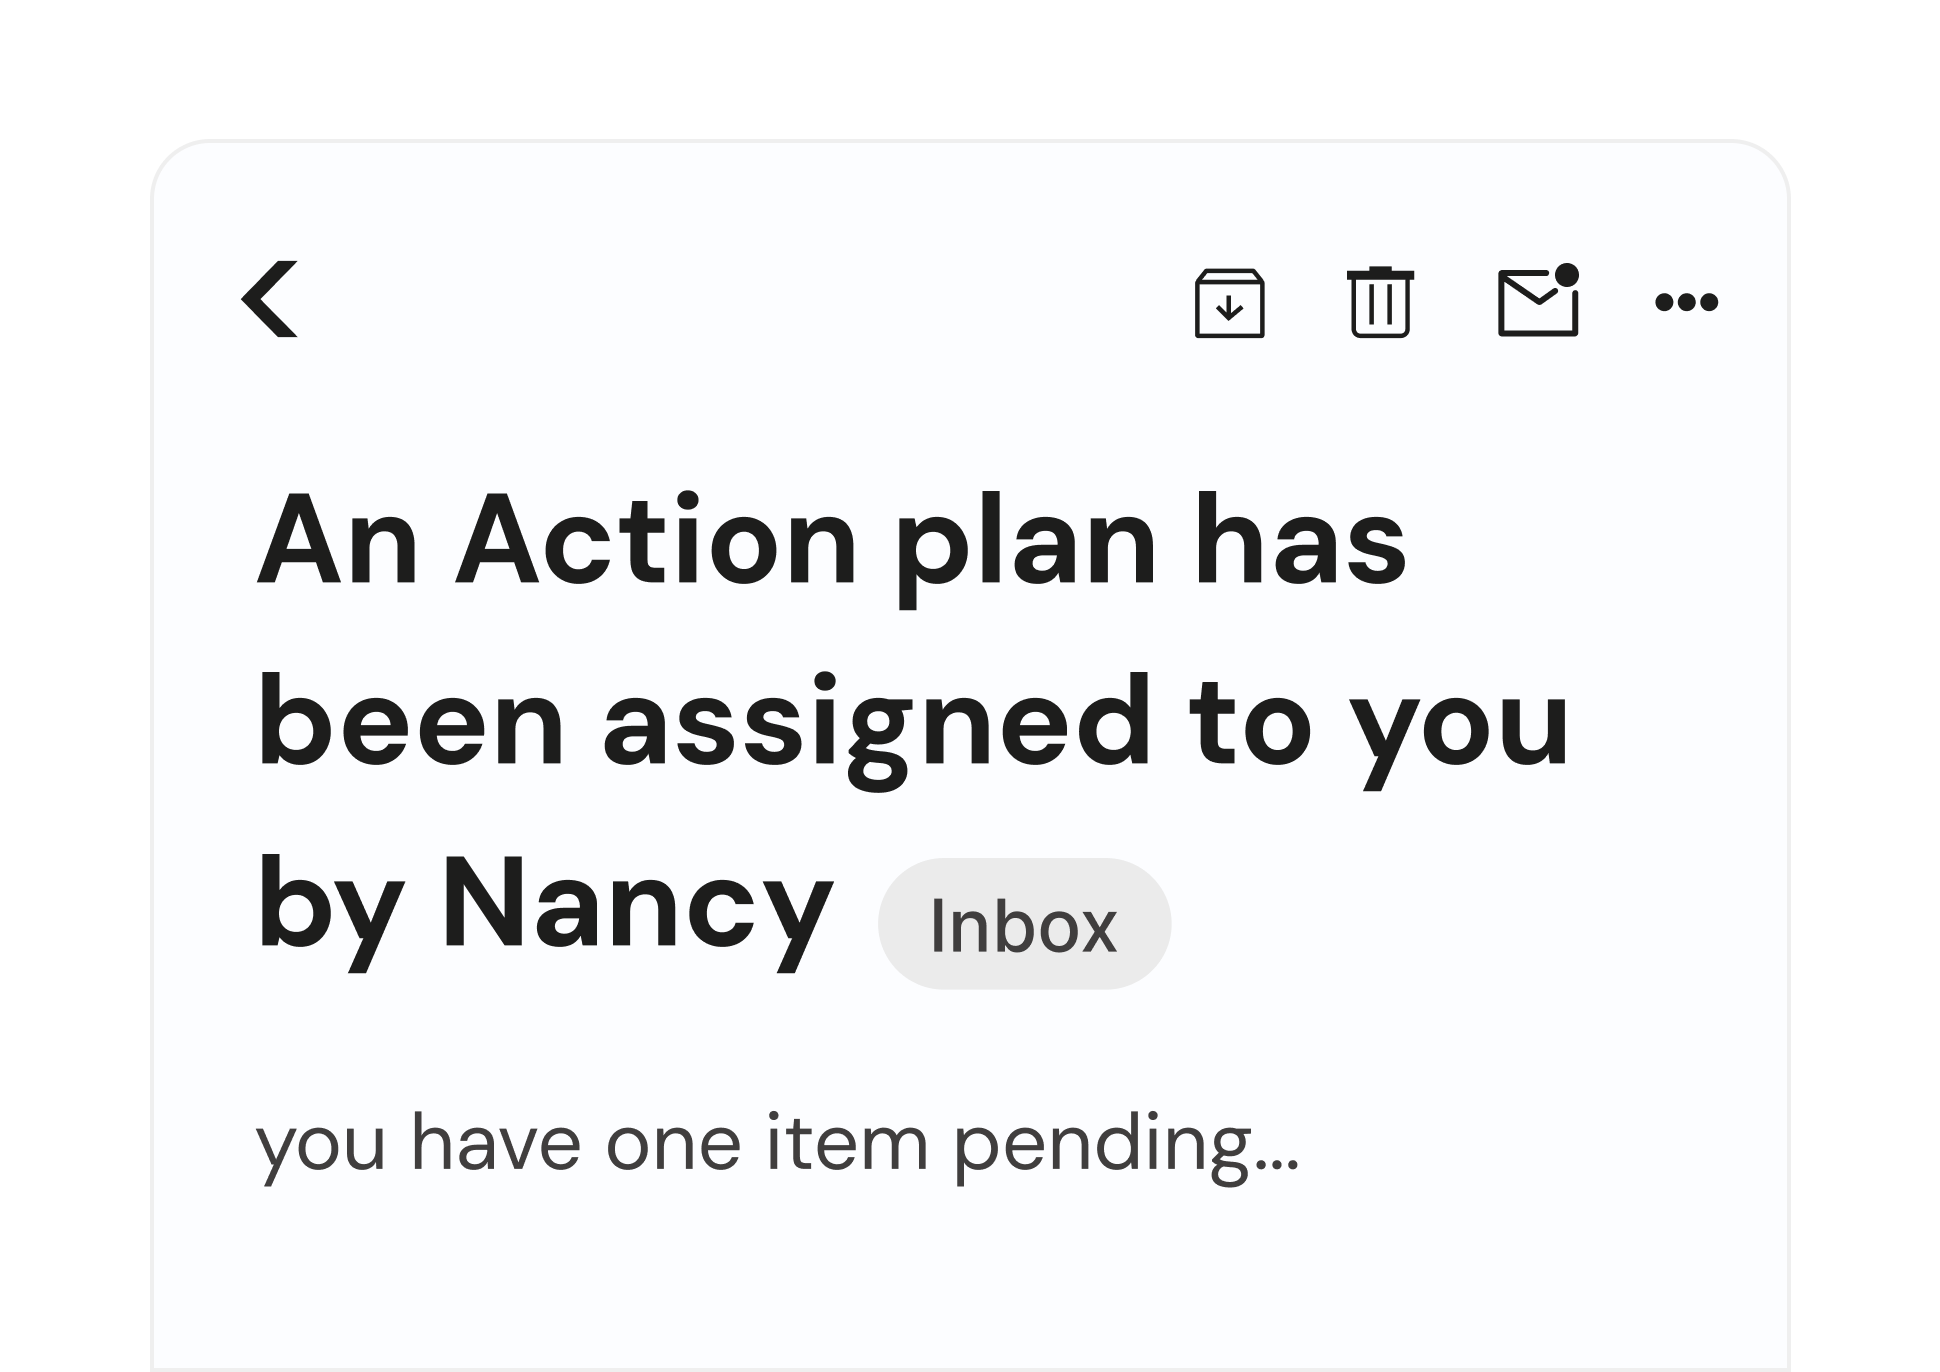This screenshot has width=1940, height=1372.
Task: Move the Action plan email to trash
Action: [x=1380, y=302]
